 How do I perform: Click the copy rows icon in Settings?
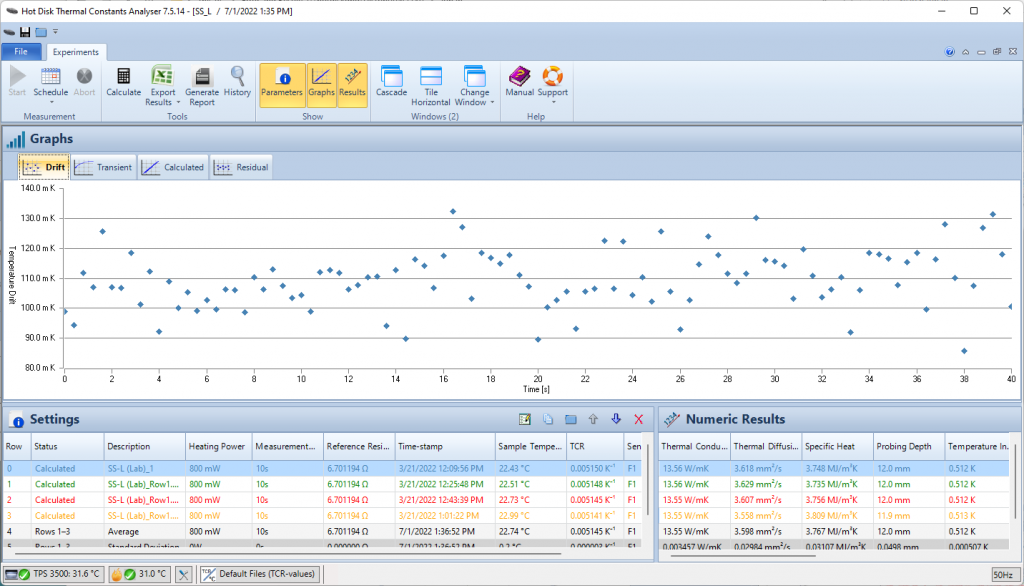[547, 419]
